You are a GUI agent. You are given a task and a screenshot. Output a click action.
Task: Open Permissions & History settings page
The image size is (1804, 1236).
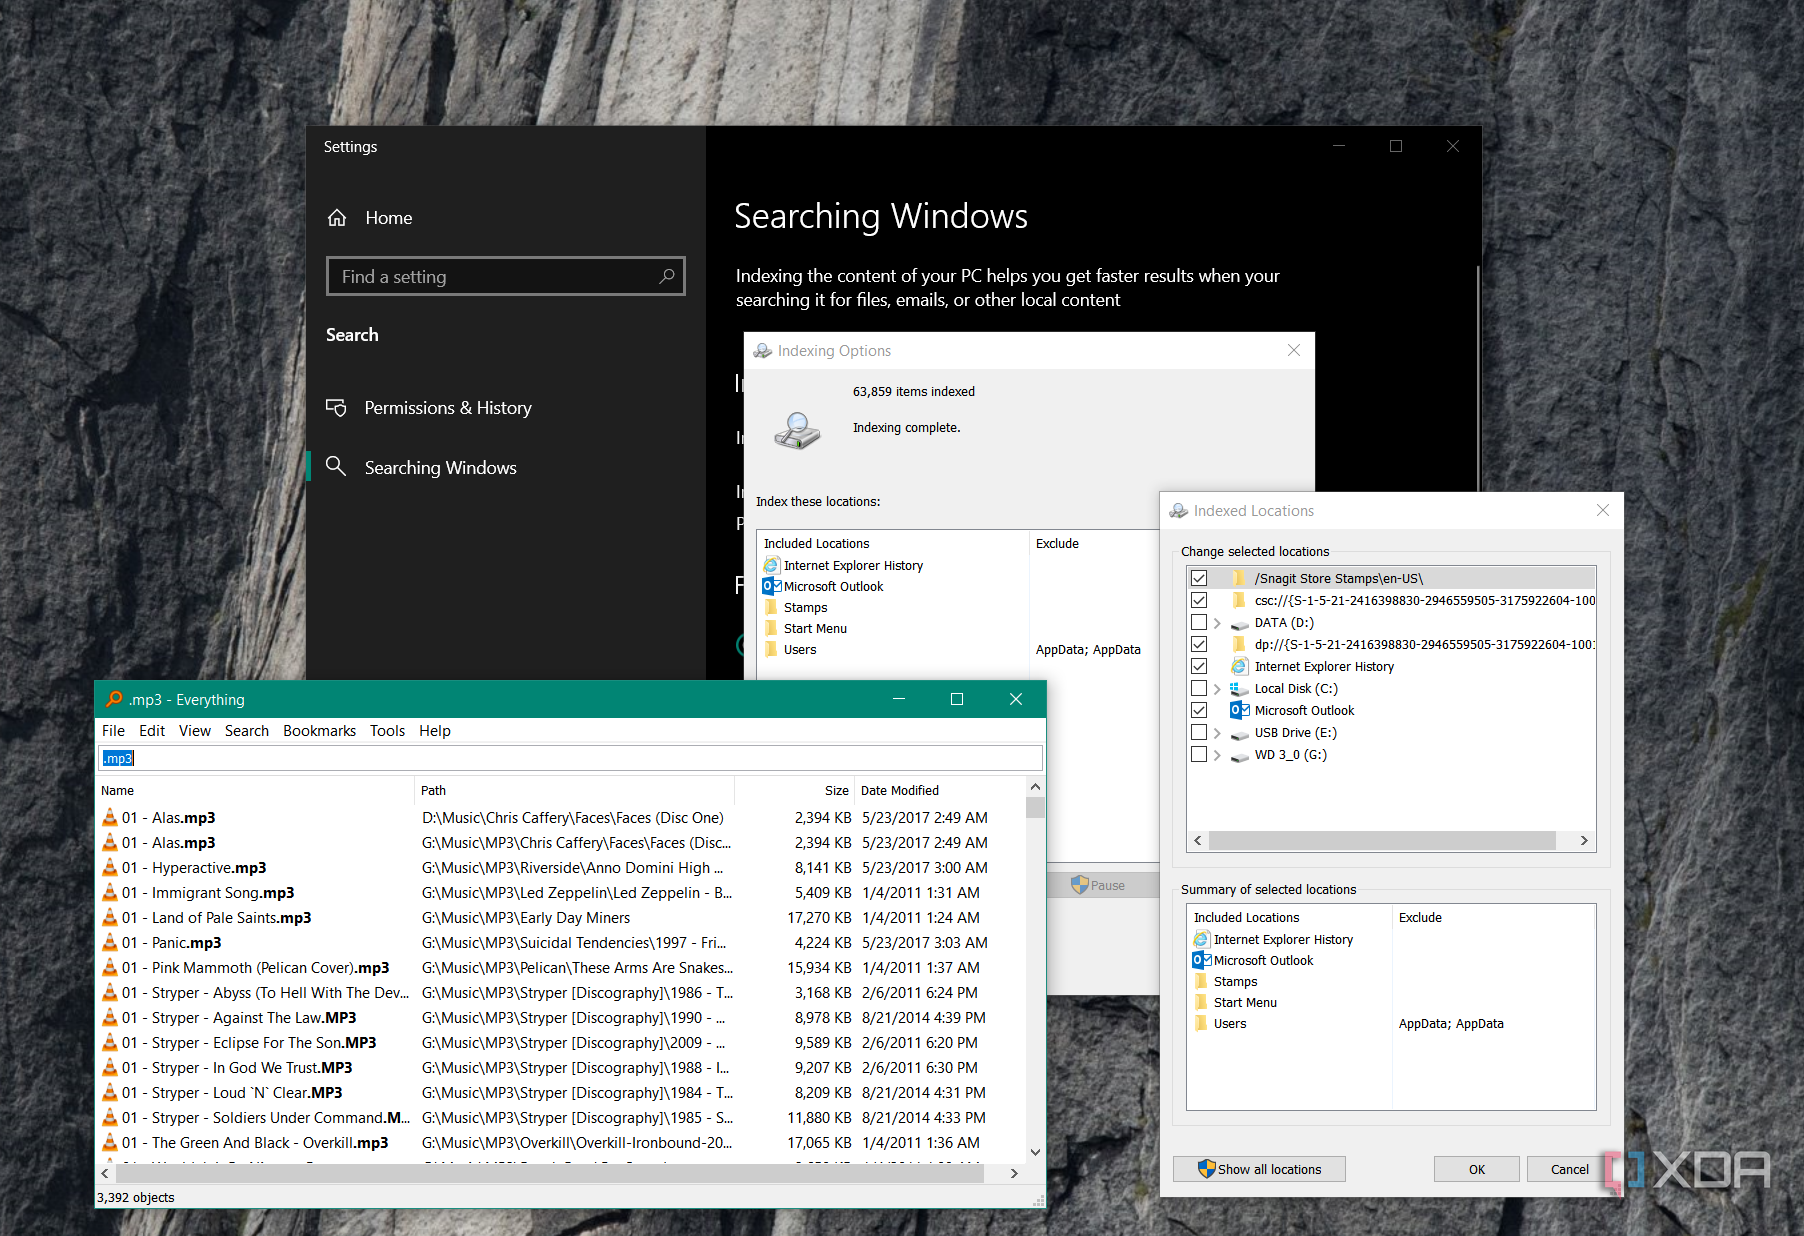(448, 407)
